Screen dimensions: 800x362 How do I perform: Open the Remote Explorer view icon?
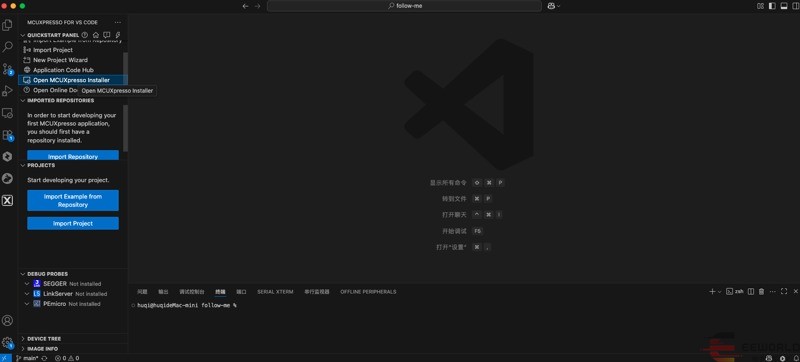click(7, 113)
